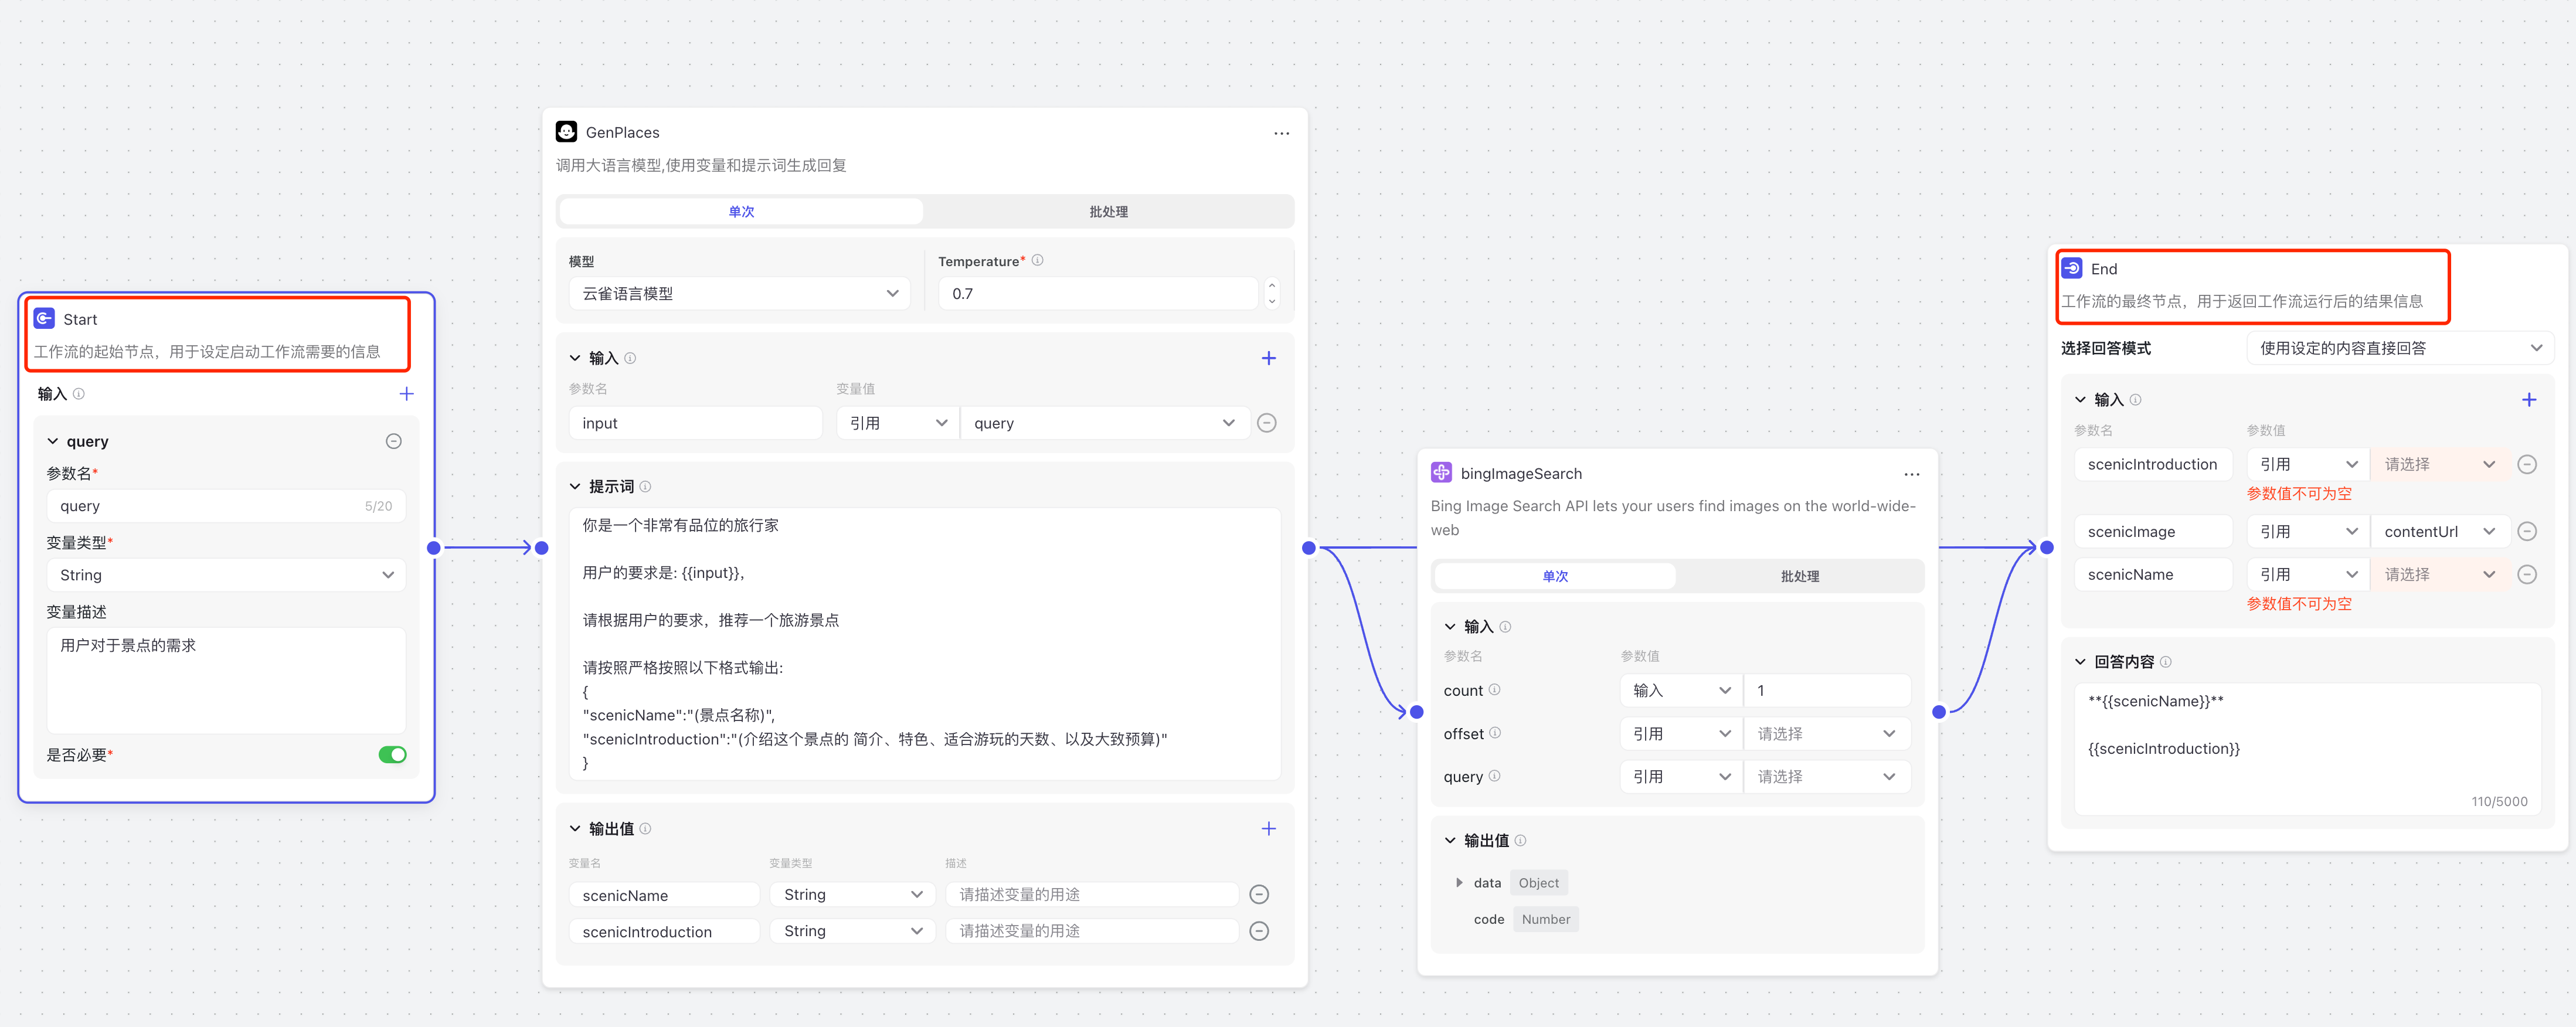Add a new input to the Start node
2576x1027 pixels.
pyautogui.click(x=406, y=394)
